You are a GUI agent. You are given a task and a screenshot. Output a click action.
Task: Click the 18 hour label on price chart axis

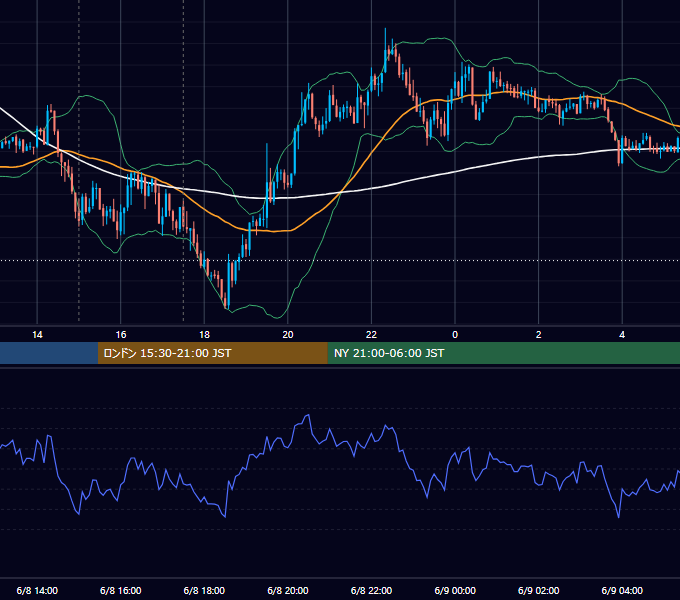pyautogui.click(x=204, y=335)
